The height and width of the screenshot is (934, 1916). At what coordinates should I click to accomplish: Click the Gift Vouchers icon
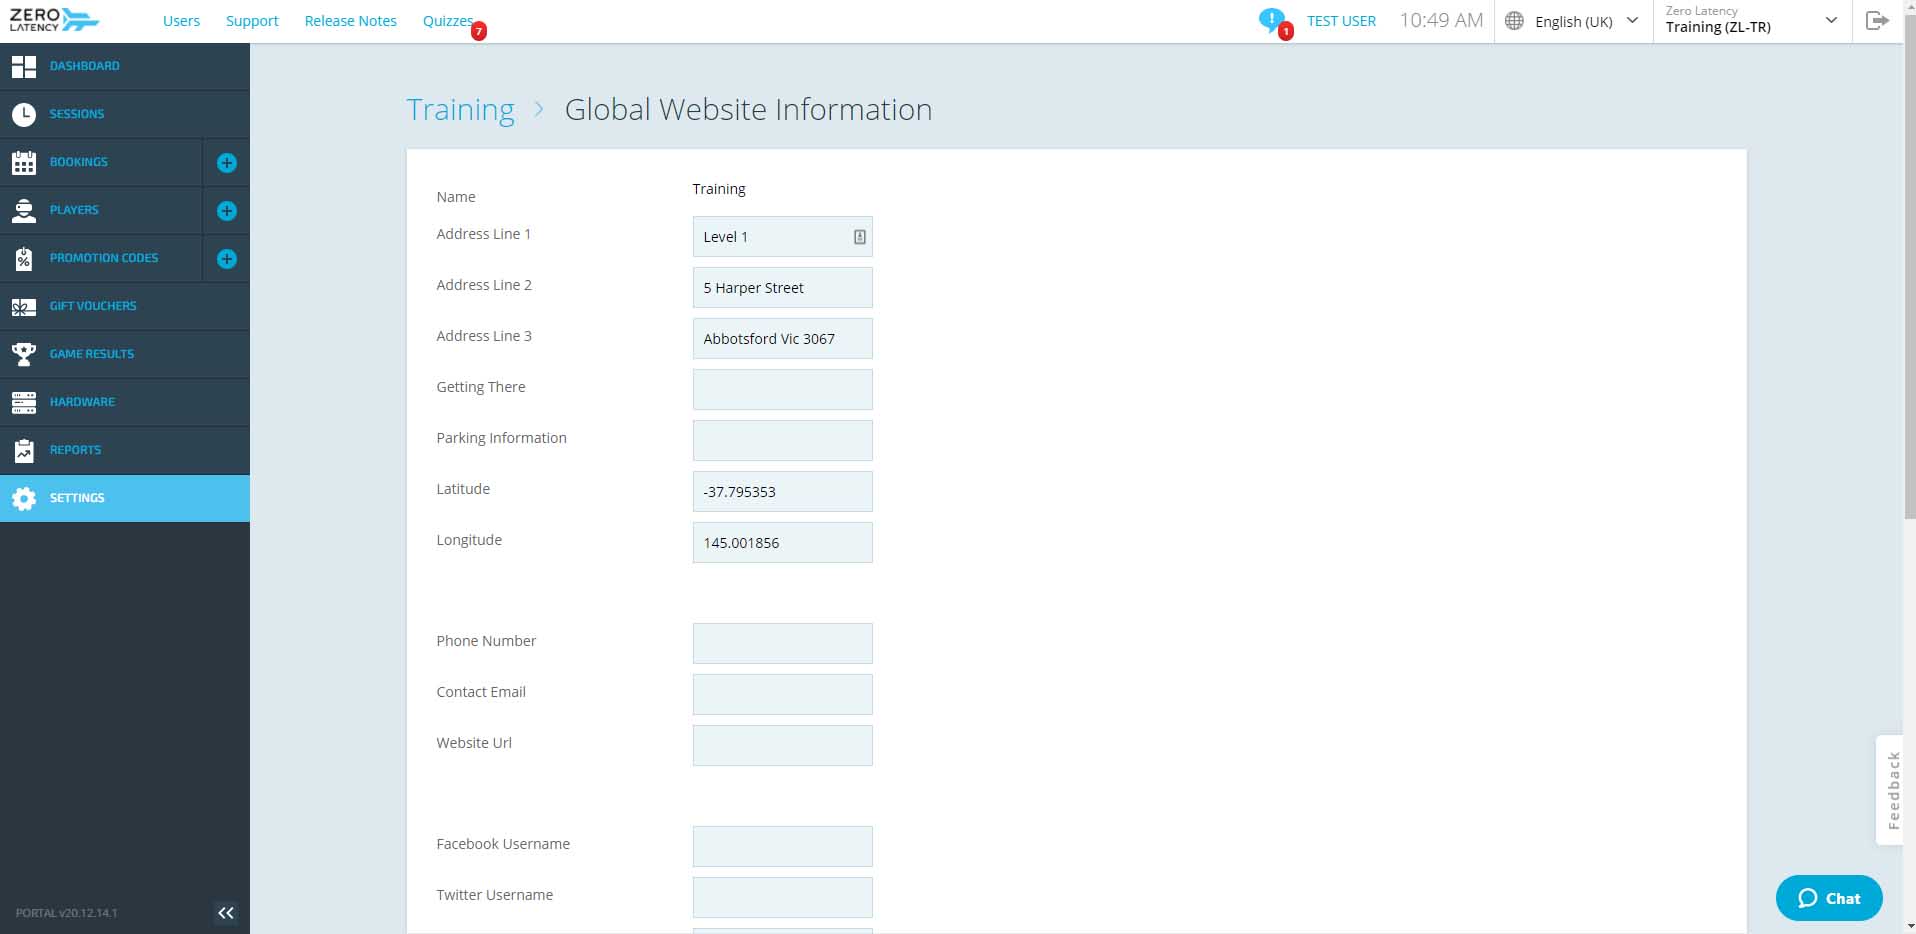(x=24, y=307)
